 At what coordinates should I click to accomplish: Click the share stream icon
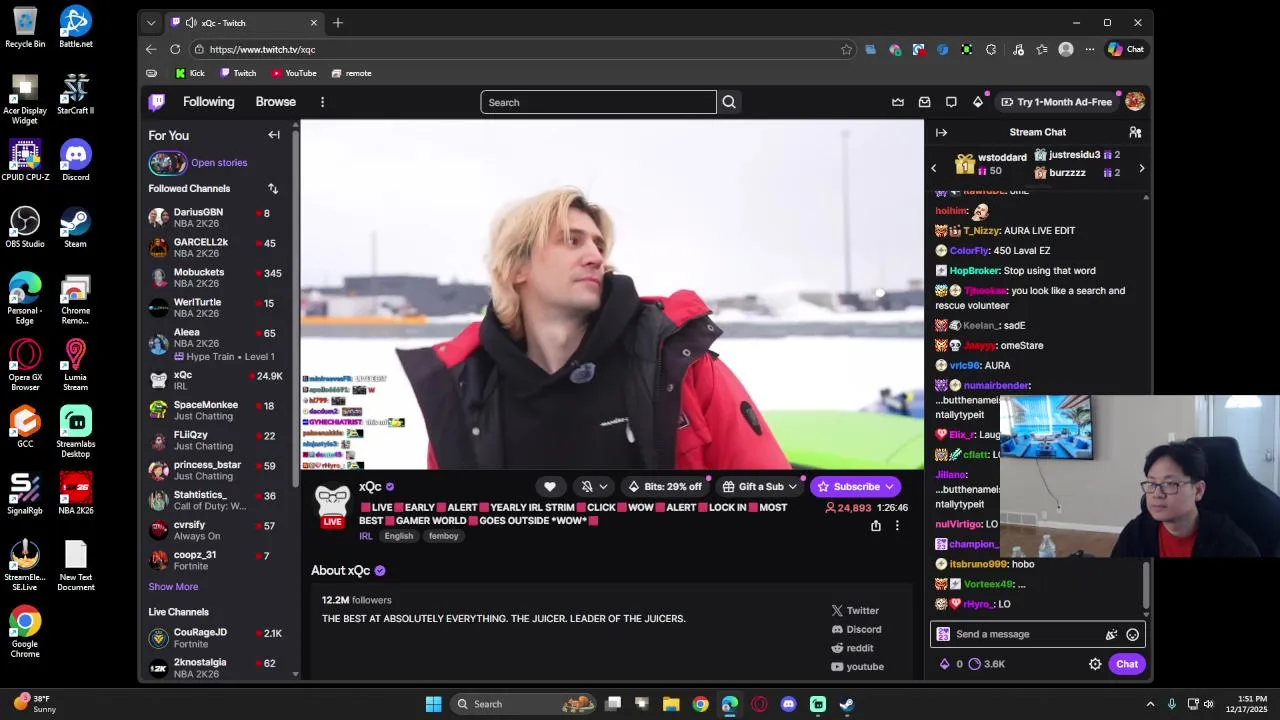pyautogui.click(x=876, y=526)
